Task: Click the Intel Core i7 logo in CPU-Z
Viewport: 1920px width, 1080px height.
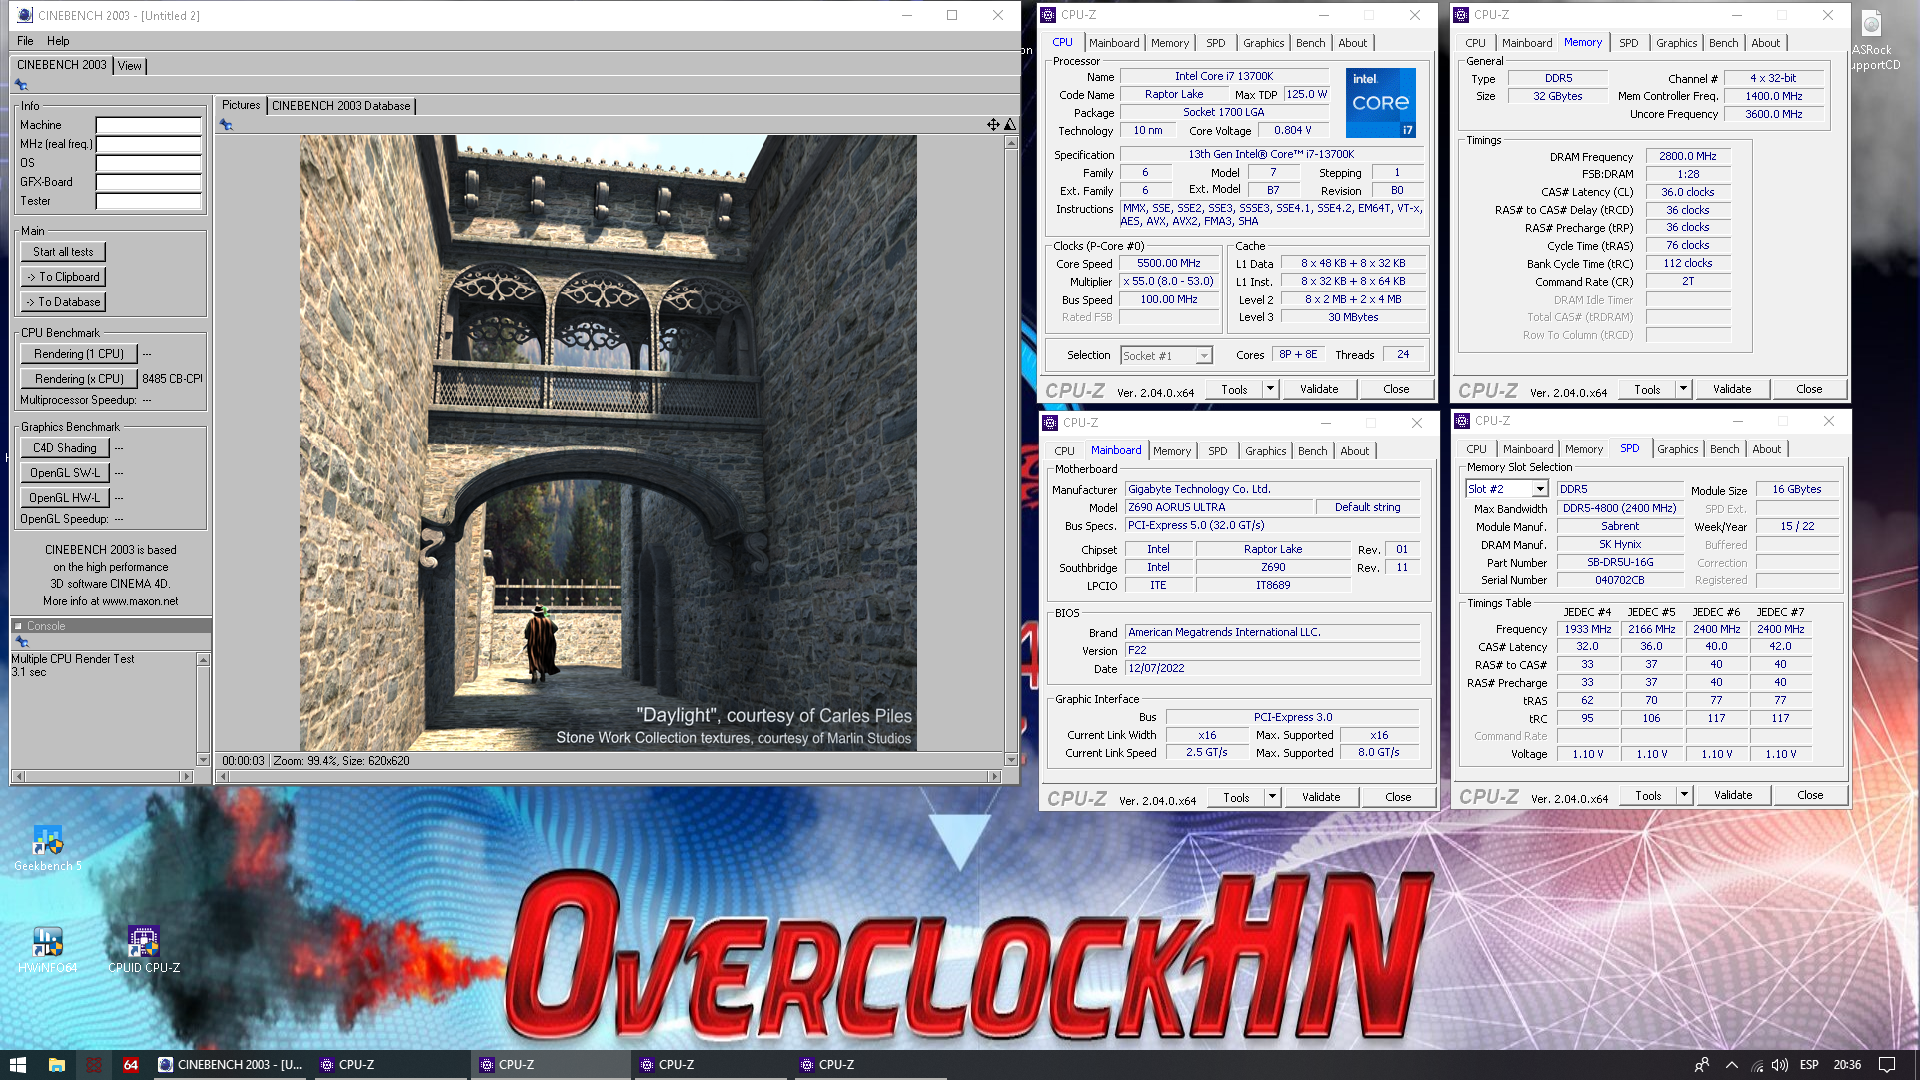Action: pos(1380,102)
